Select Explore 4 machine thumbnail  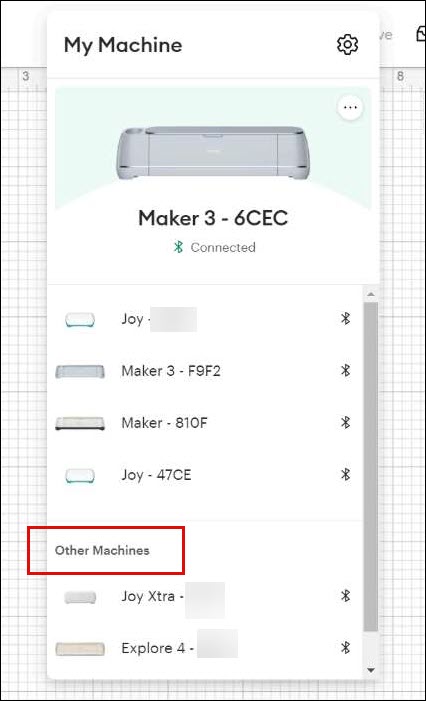[x=80, y=649]
